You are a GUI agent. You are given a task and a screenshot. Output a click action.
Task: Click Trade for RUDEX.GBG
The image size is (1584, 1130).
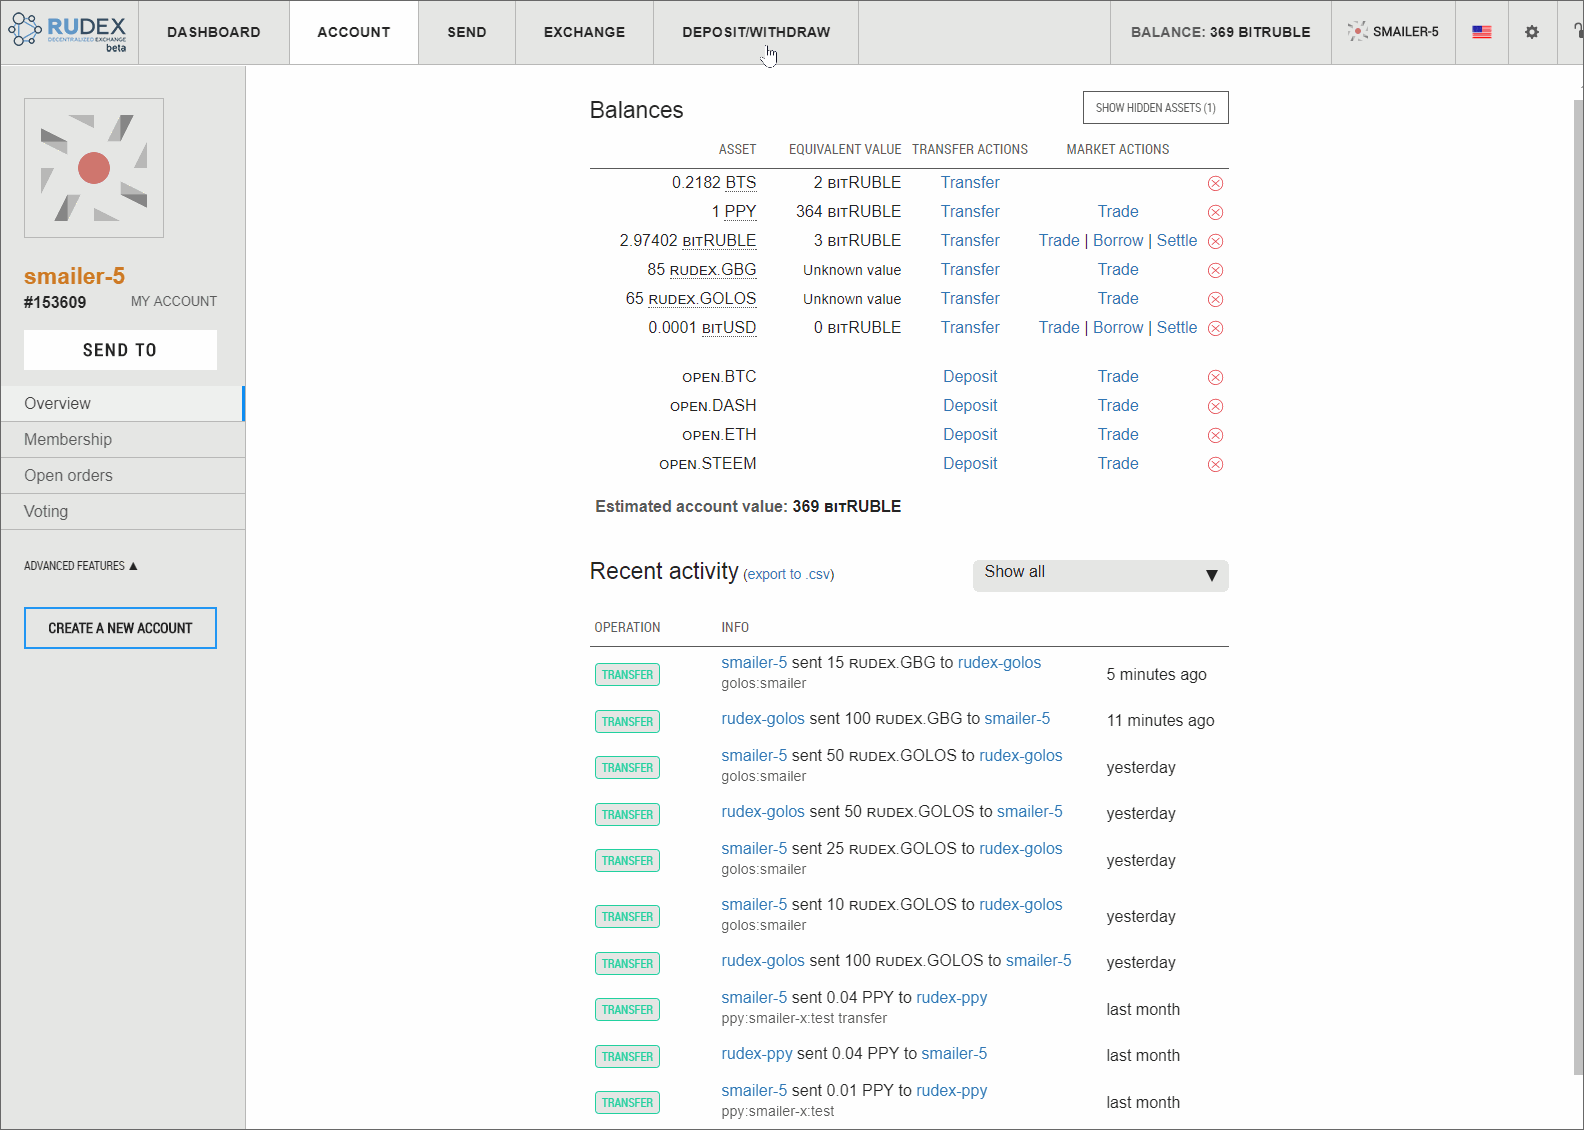(x=1118, y=270)
